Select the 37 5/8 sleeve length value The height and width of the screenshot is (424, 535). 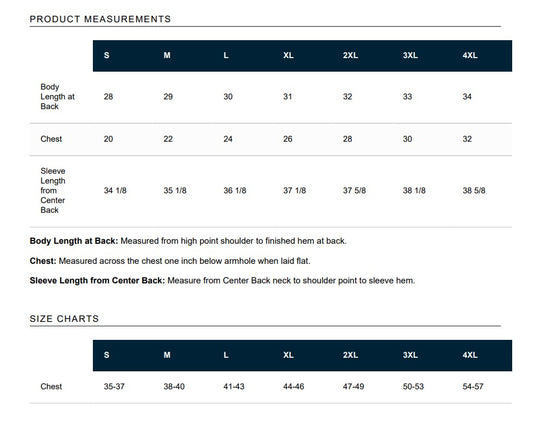click(354, 190)
